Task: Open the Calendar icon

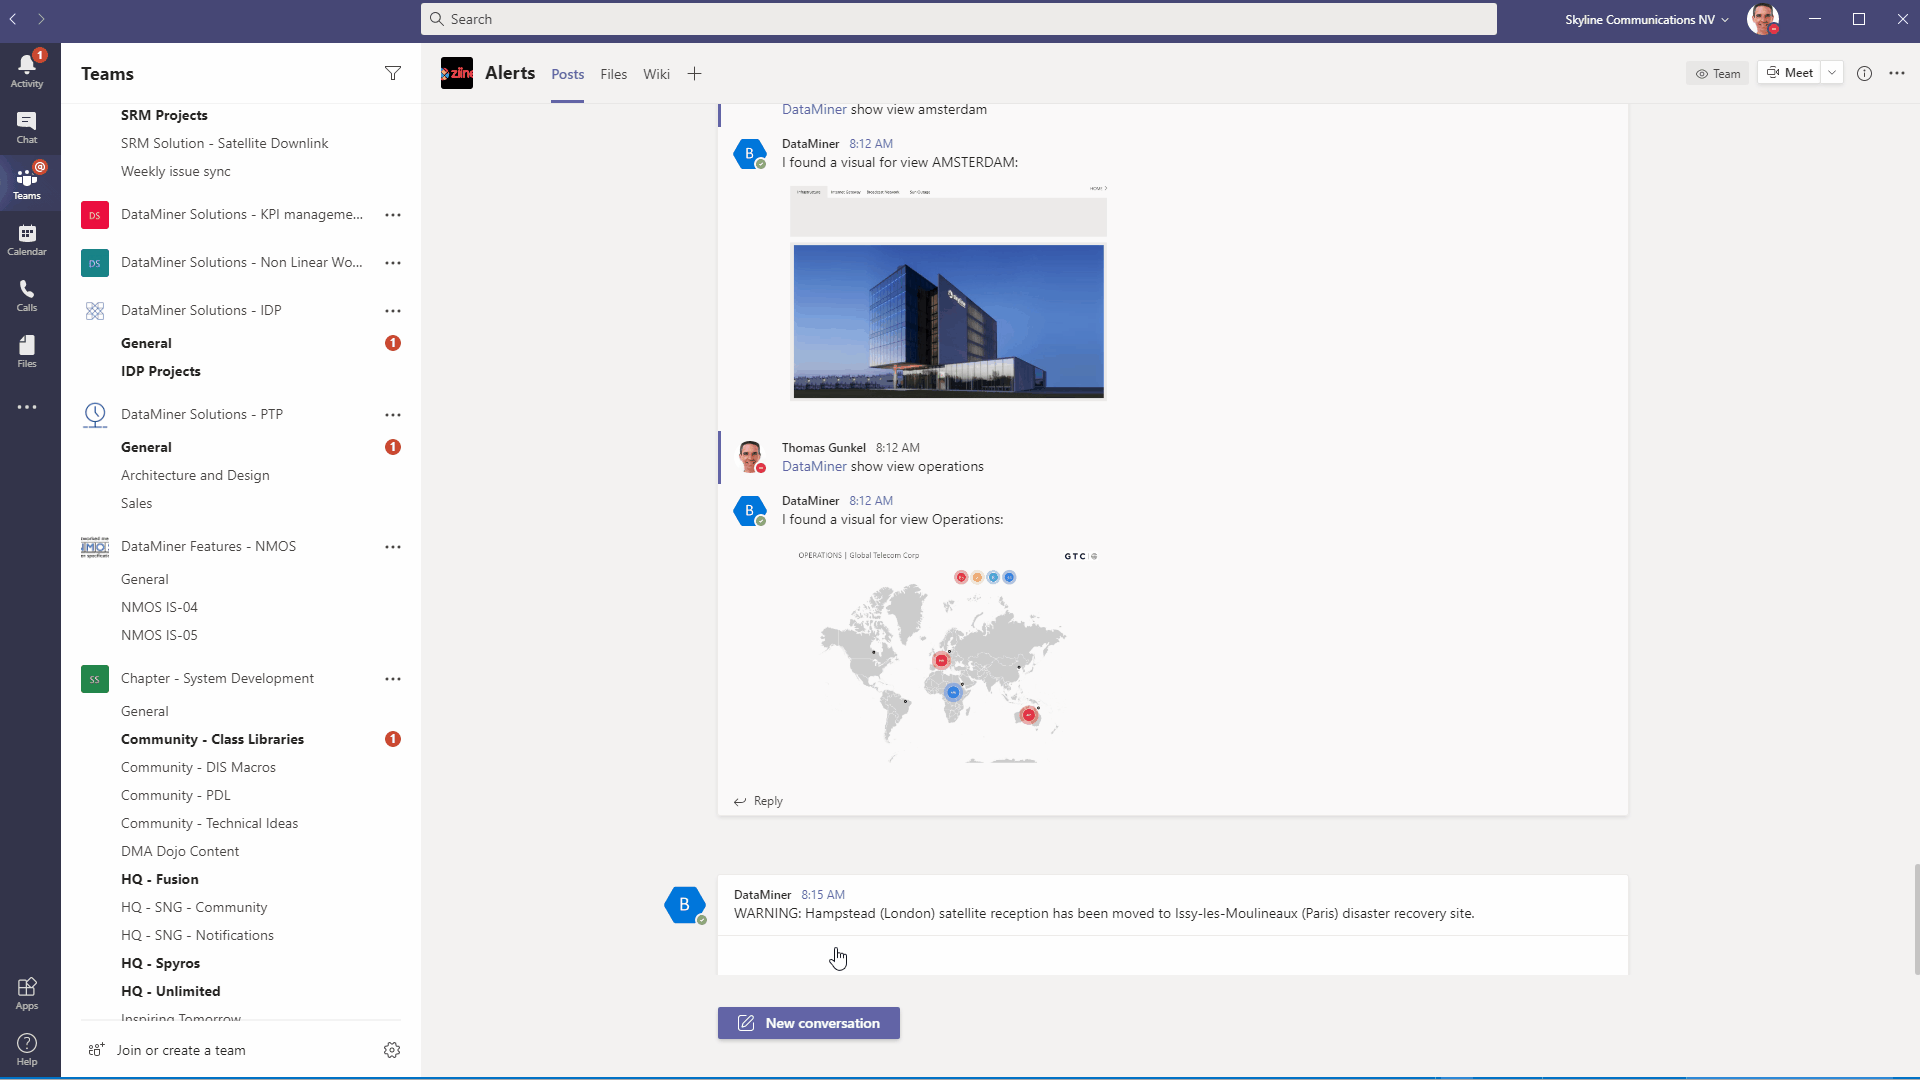Action: coord(27,239)
